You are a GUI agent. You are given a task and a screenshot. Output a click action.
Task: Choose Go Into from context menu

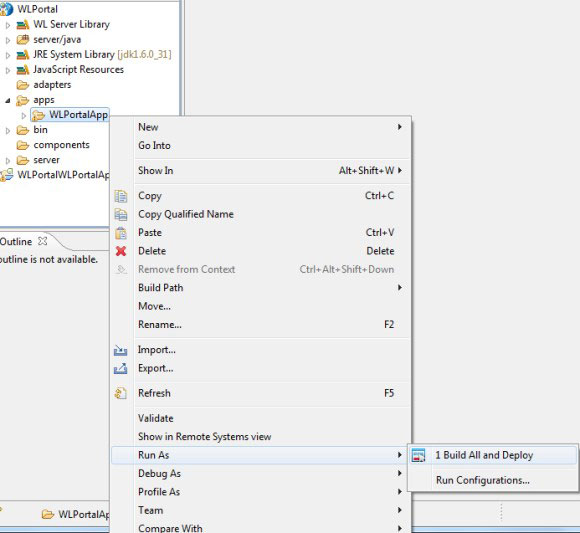[x=261, y=145]
